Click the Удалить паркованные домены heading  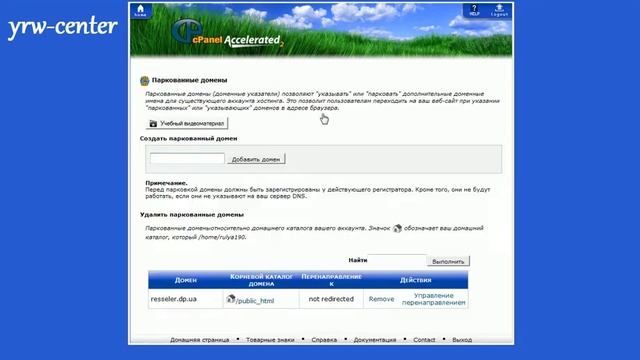click(192, 214)
